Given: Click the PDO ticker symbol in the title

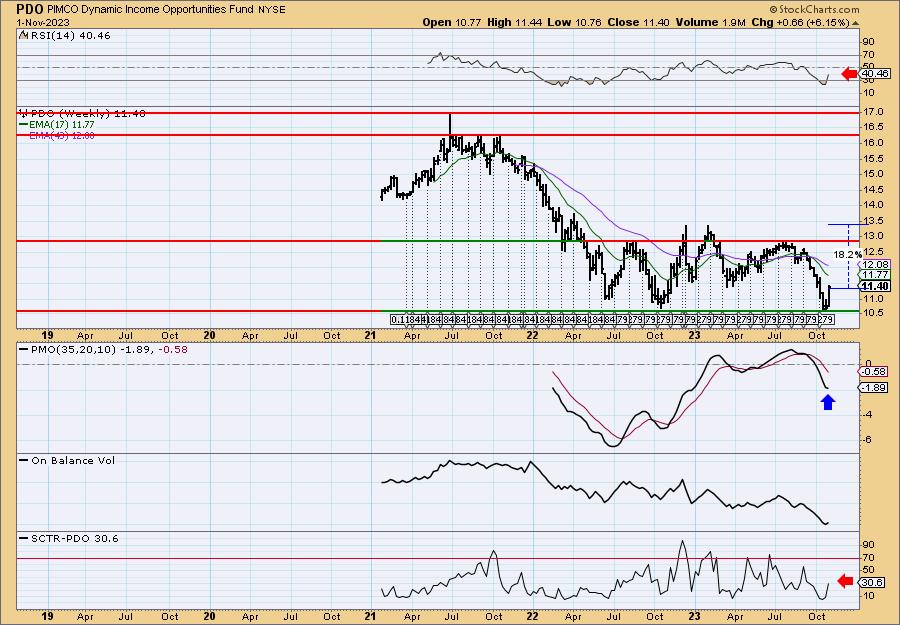Looking at the screenshot, I should (30, 9).
